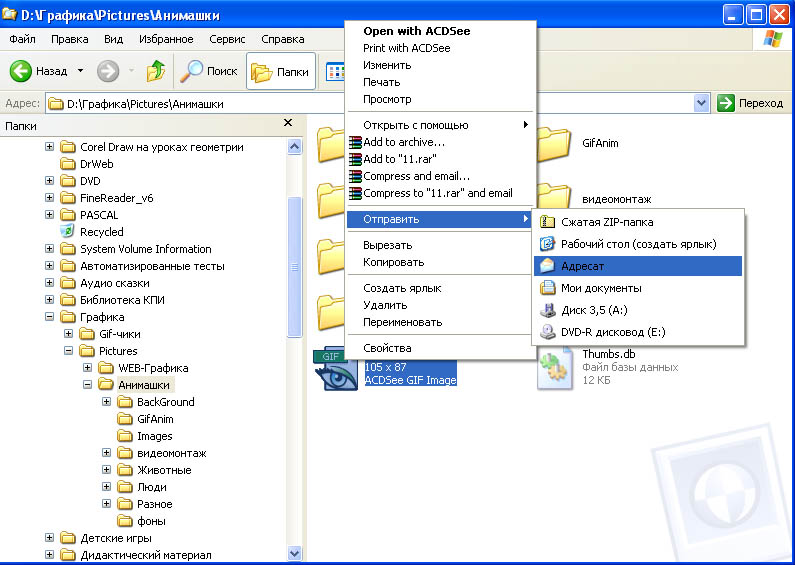Viewport: 795px width, 565px height.
Task: Select the фоны folder in tree
Action: pos(141,521)
